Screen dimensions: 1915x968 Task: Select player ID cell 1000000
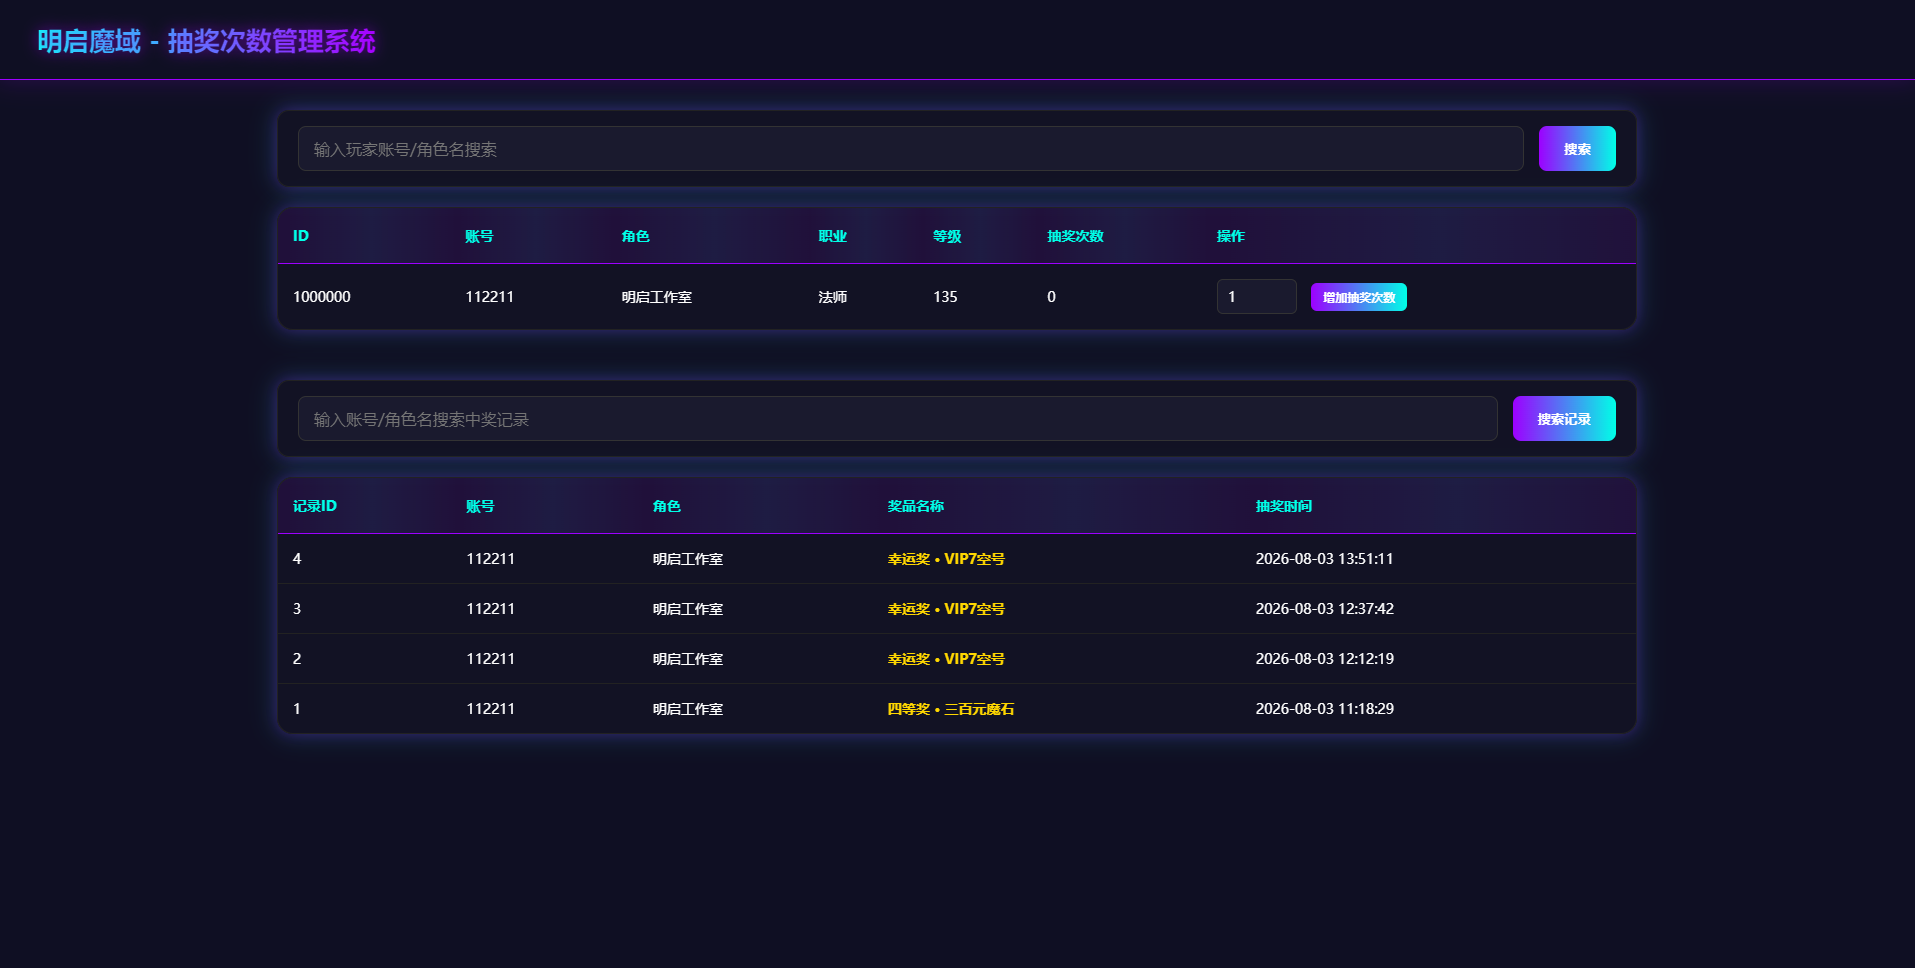(x=322, y=297)
